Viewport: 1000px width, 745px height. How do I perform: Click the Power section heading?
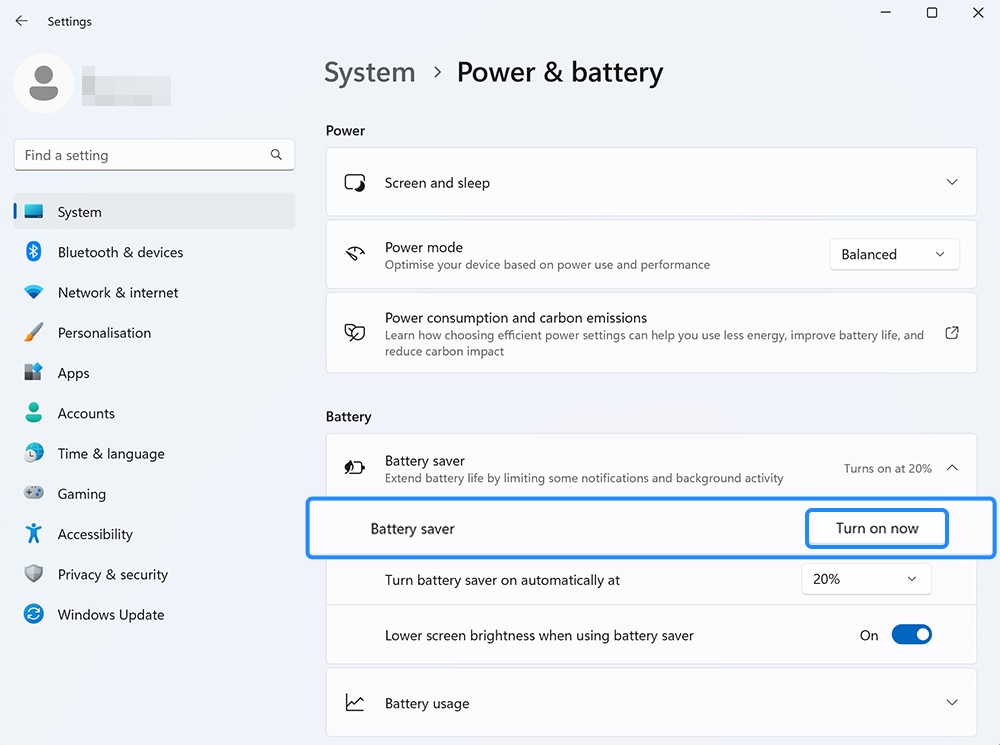pyautogui.click(x=345, y=130)
